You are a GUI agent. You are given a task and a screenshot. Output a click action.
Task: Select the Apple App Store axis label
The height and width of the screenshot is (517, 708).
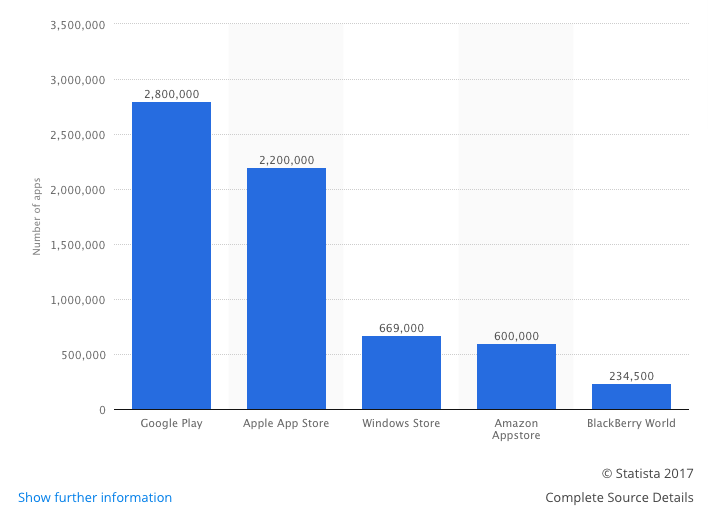point(286,423)
